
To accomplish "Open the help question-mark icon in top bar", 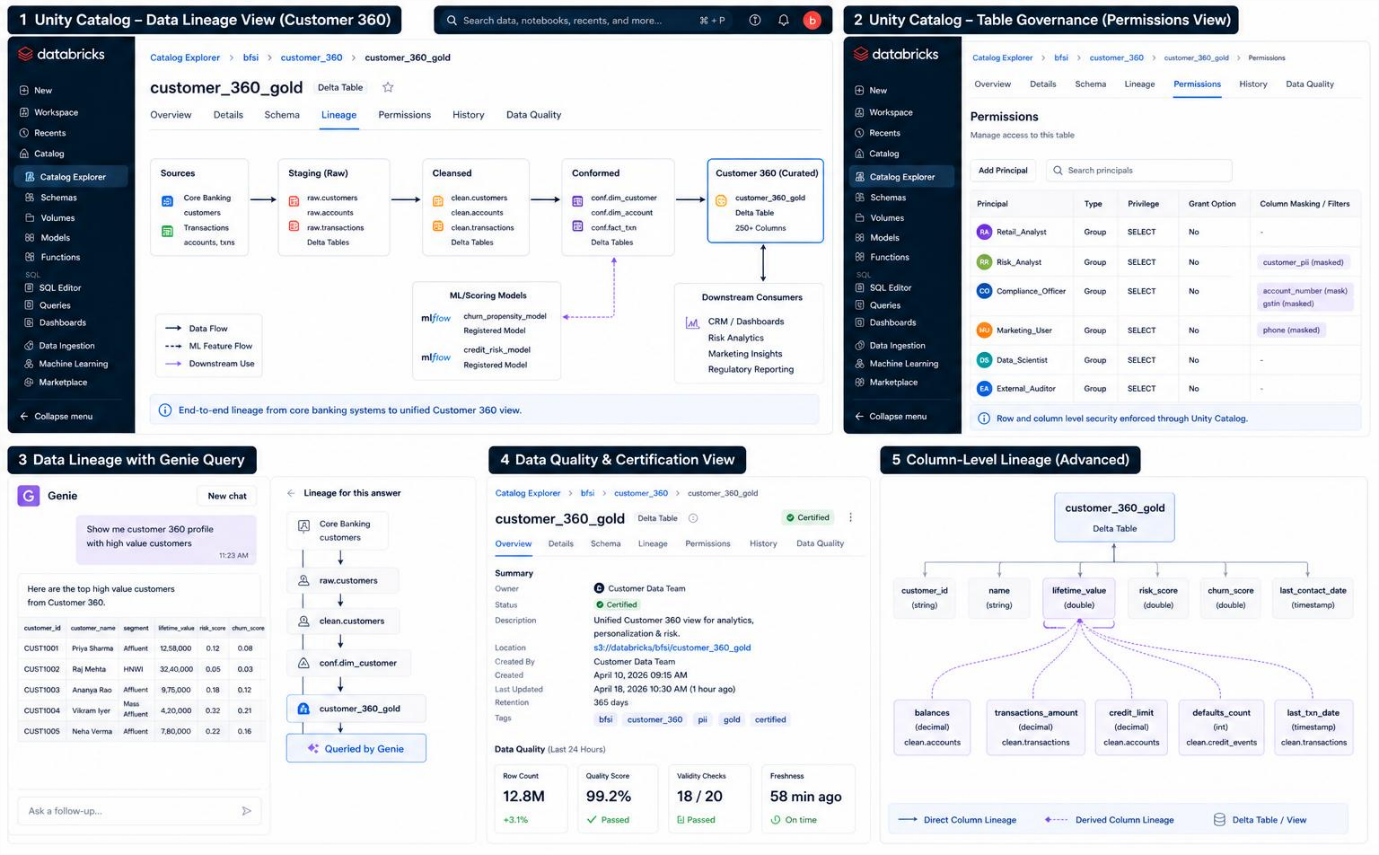I will click(x=755, y=20).
